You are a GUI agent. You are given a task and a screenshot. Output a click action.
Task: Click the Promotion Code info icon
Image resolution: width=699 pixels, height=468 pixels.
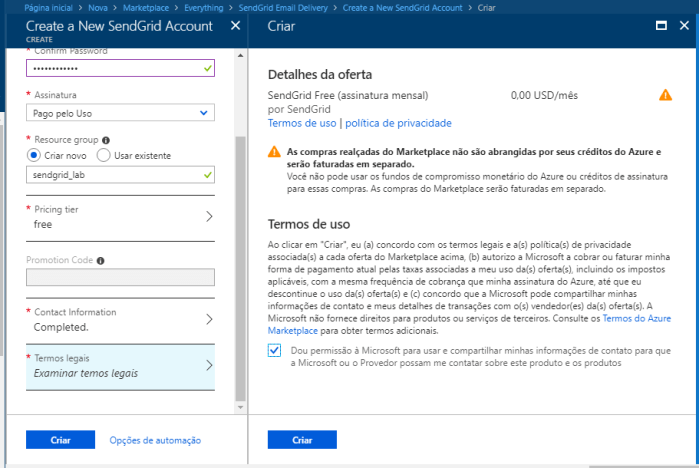pos(100,260)
